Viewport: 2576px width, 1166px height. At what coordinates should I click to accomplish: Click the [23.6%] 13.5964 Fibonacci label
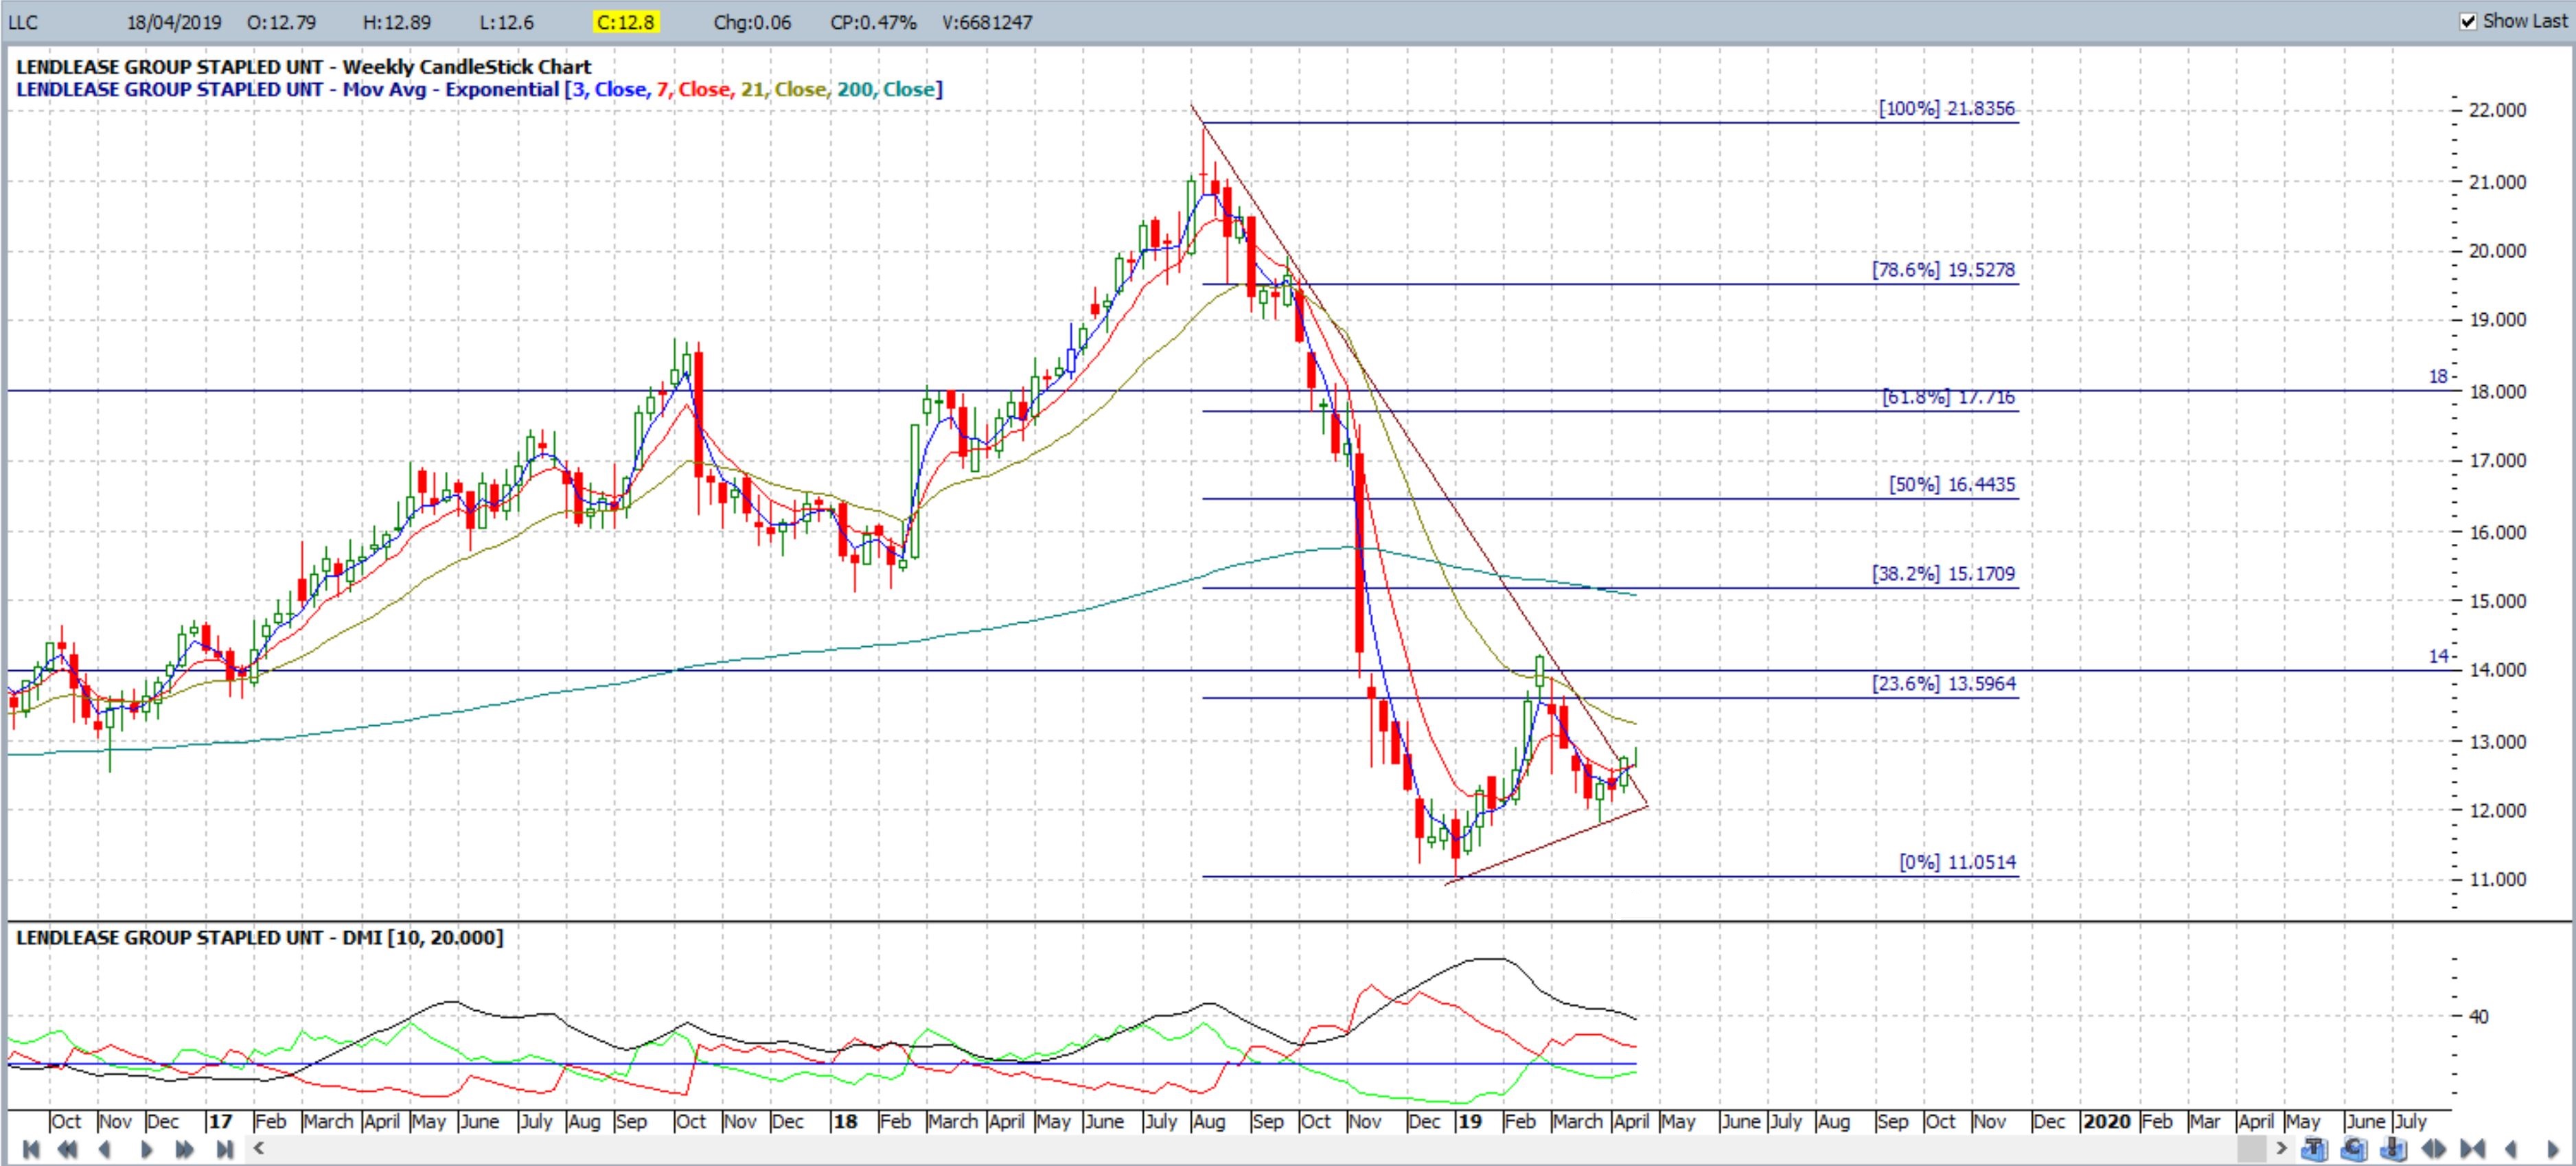(1944, 684)
